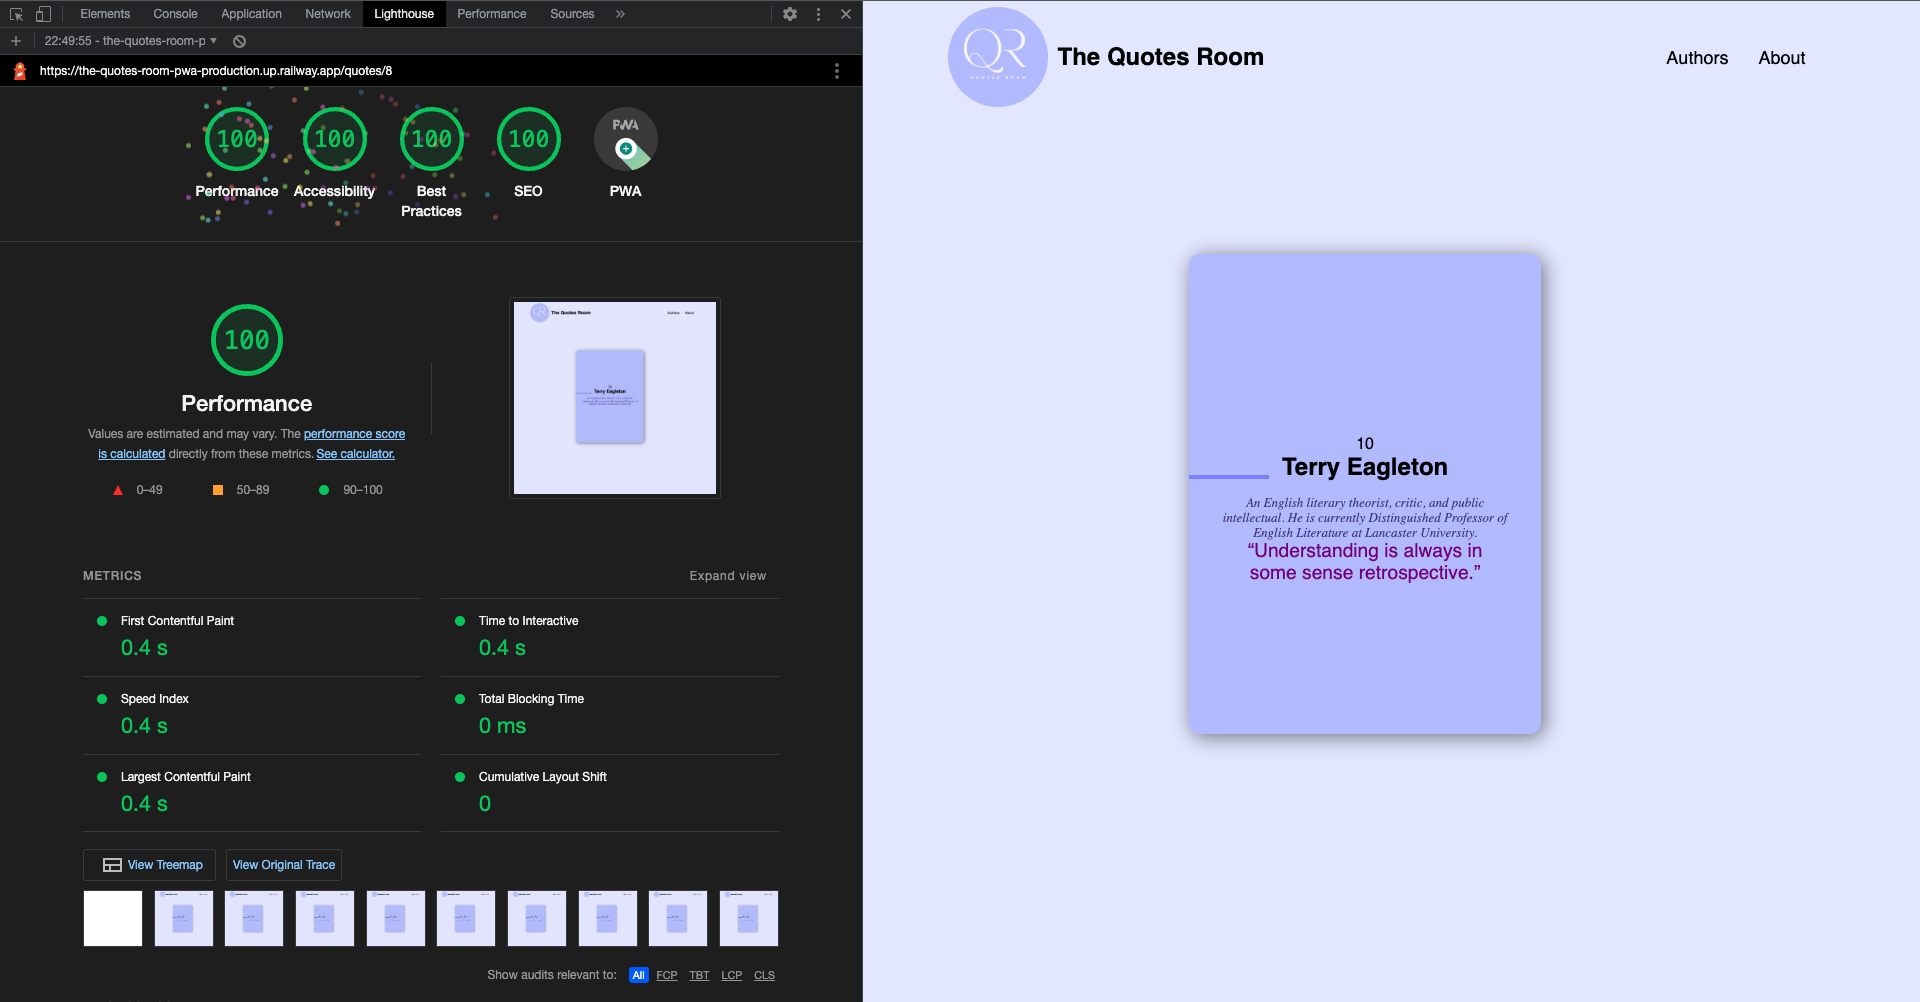Click The Quotes Room QR logo

pyautogui.click(x=997, y=57)
